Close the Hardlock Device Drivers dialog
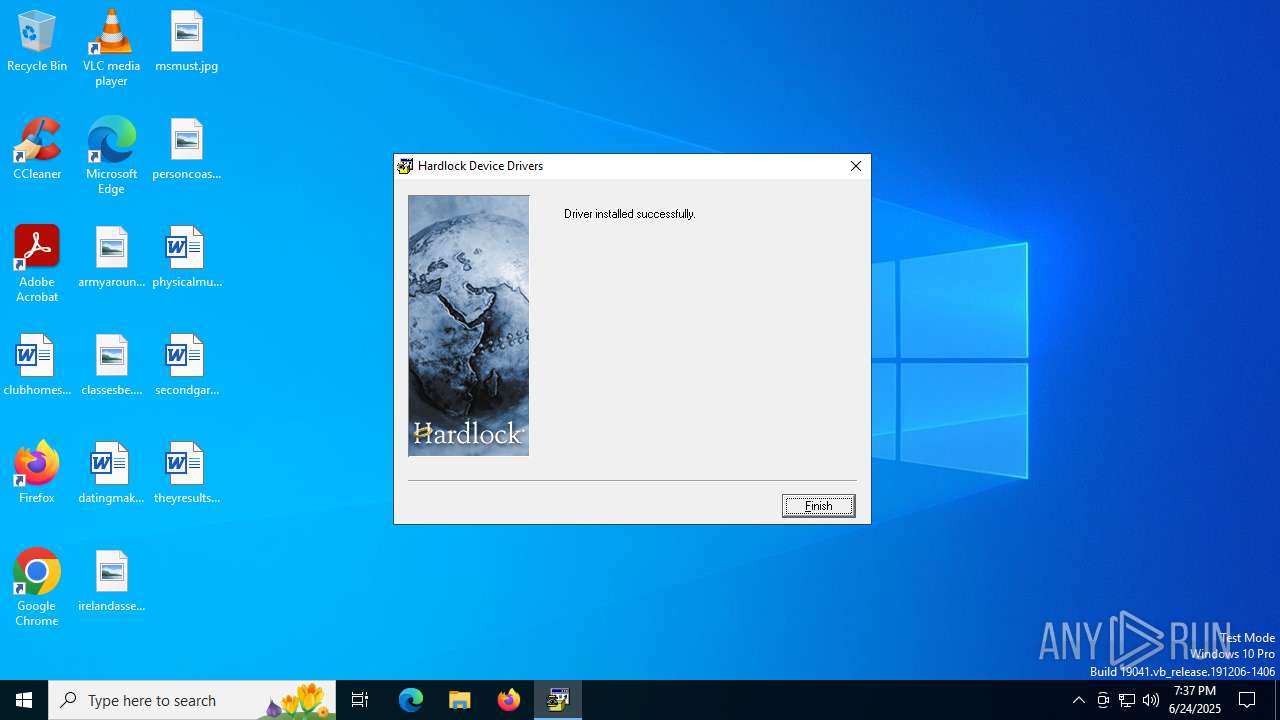Image resolution: width=1280 pixels, height=720 pixels. [x=856, y=166]
